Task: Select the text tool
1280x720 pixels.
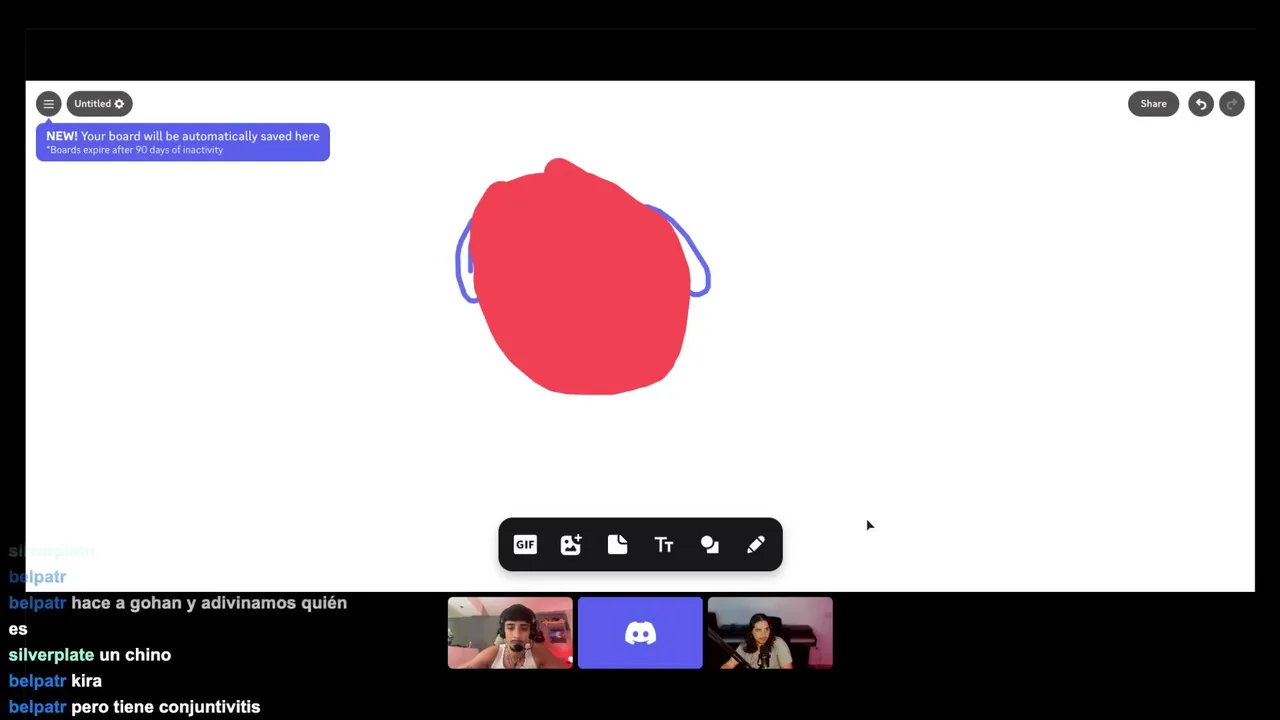Action: pyautogui.click(x=664, y=545)
